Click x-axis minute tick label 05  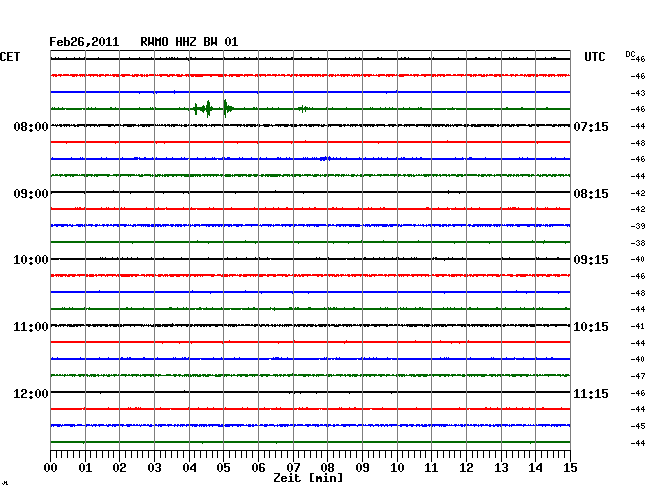click(223, 467)
